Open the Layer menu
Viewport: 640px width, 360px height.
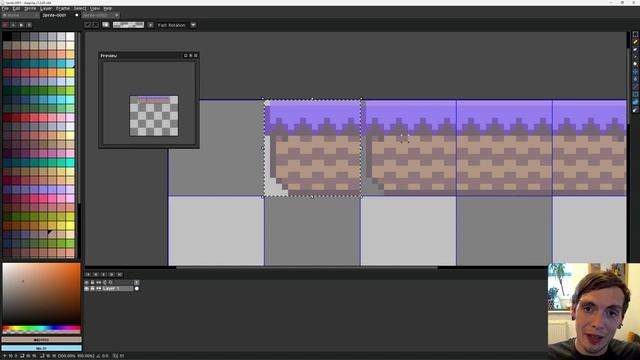coord(46,8)
